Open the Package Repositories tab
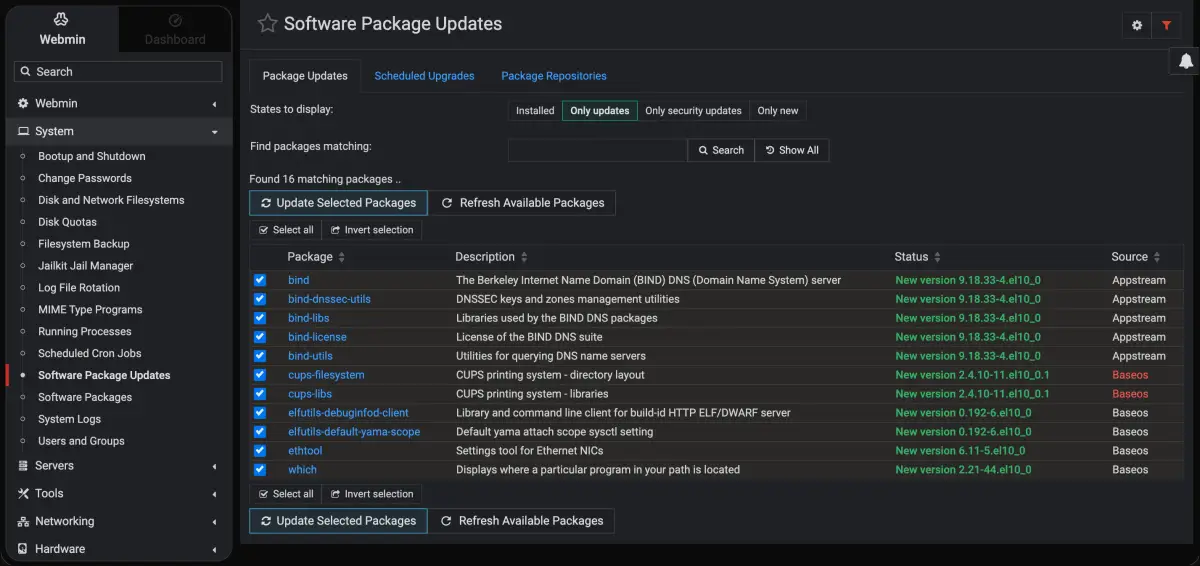The image size is (1200, 566). (554, 76)
